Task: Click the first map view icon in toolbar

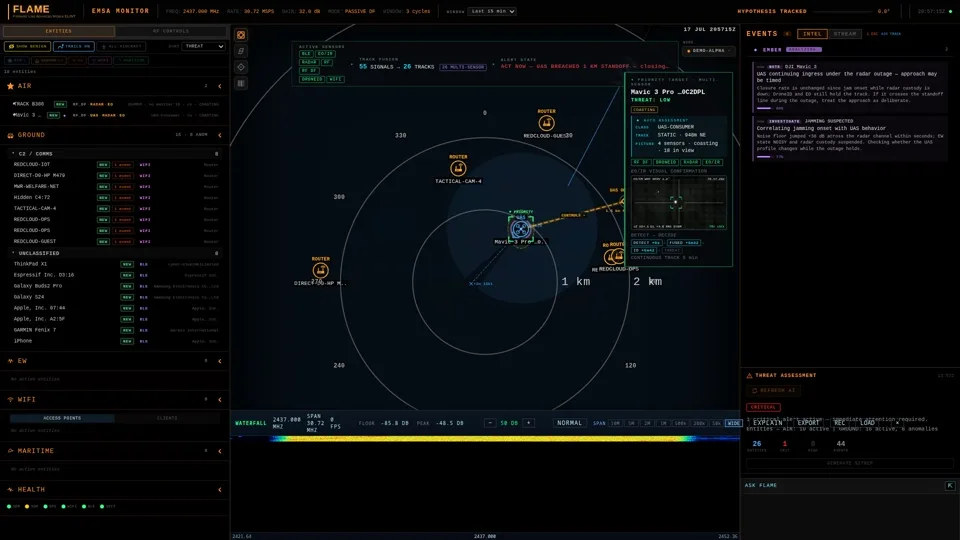Action: click(241, 36)
